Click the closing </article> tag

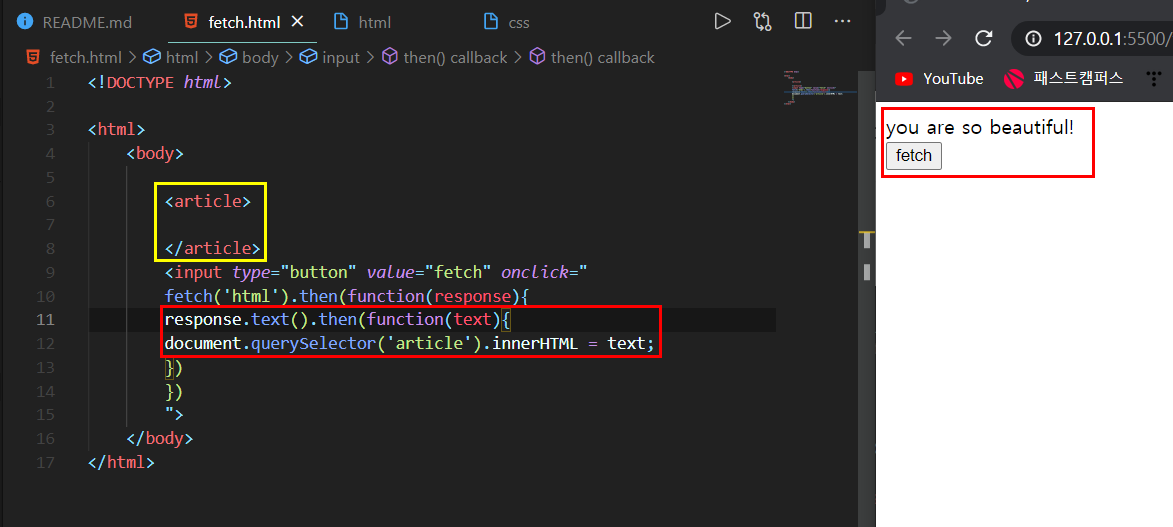click(x=212, y=249)
